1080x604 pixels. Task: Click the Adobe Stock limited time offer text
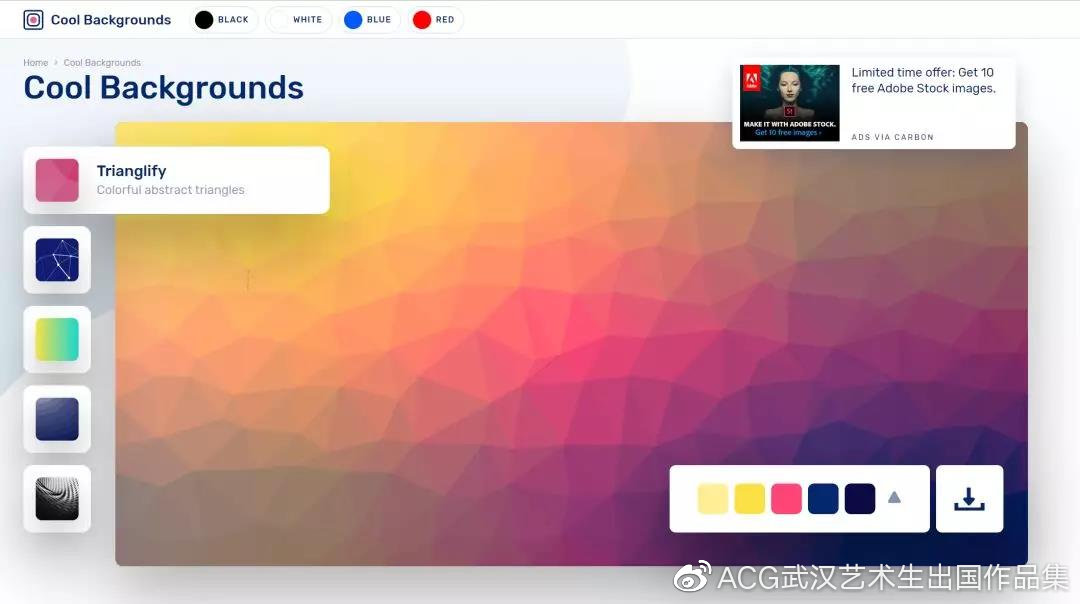coord(923,80)
